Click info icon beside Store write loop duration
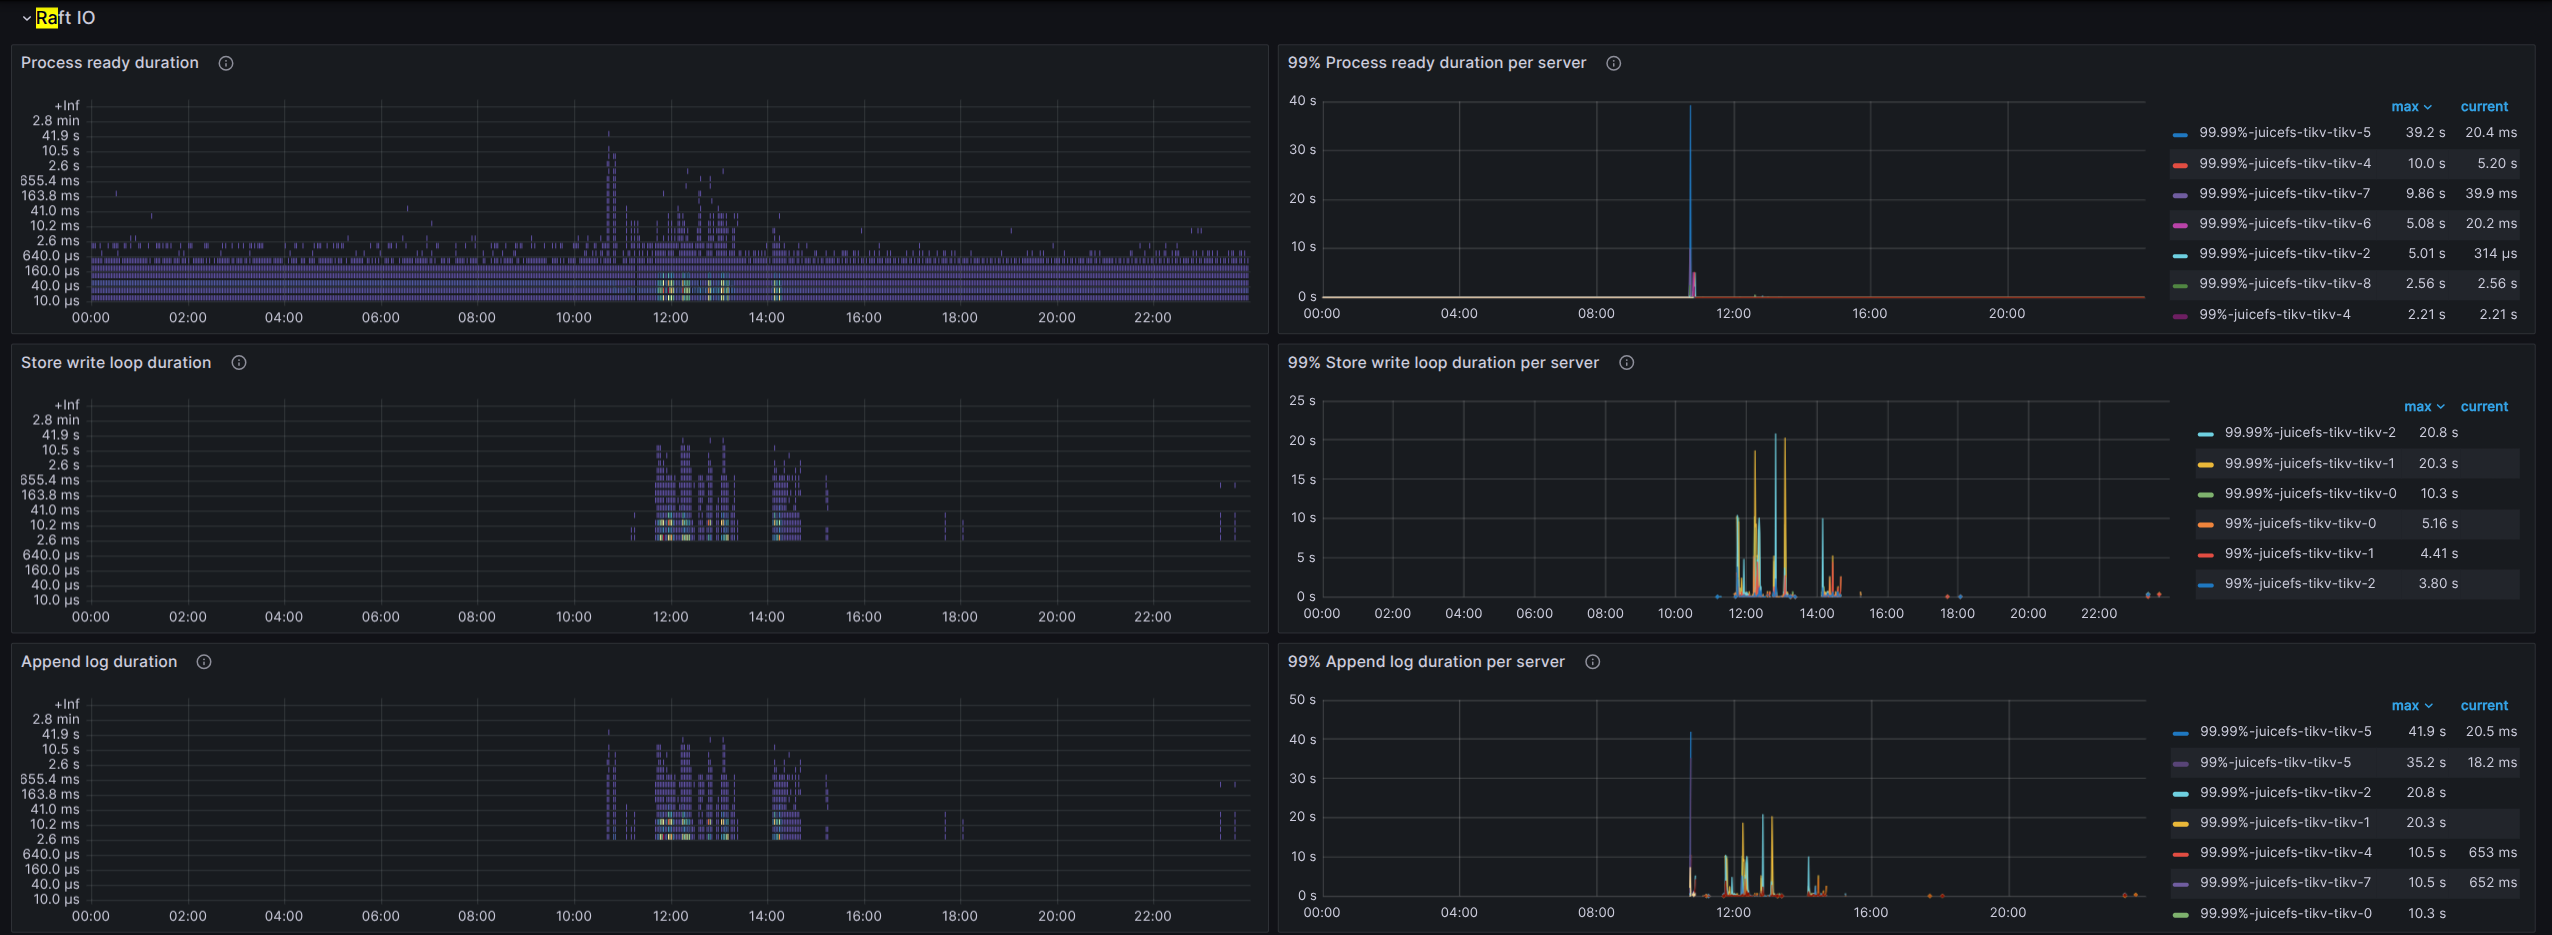2552x935 pixels. coord(239,363)
